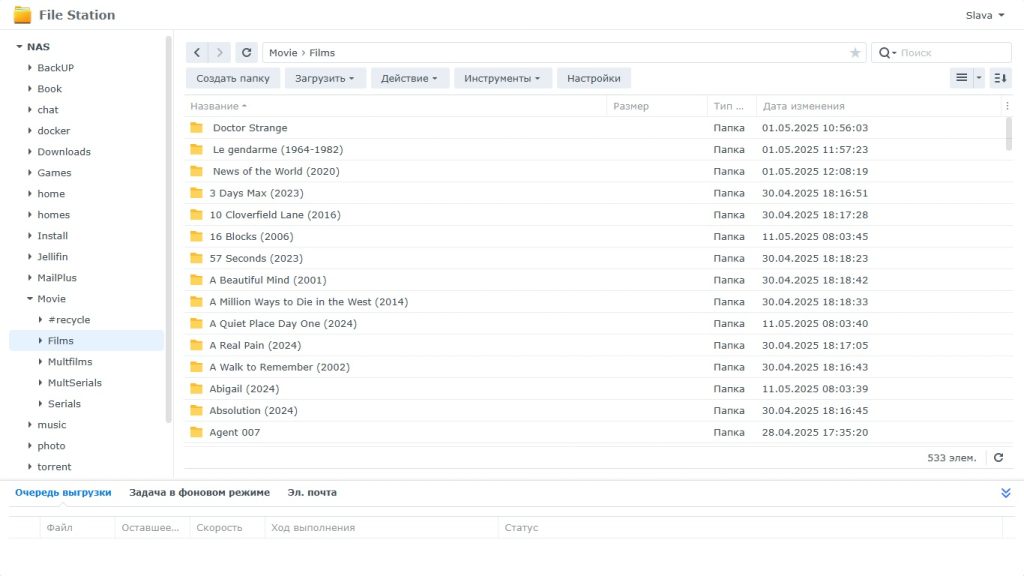Select Absolution (2024) folder name
Image resolution: width=1024 pixels, height=576 pixels.
point(253,410)
